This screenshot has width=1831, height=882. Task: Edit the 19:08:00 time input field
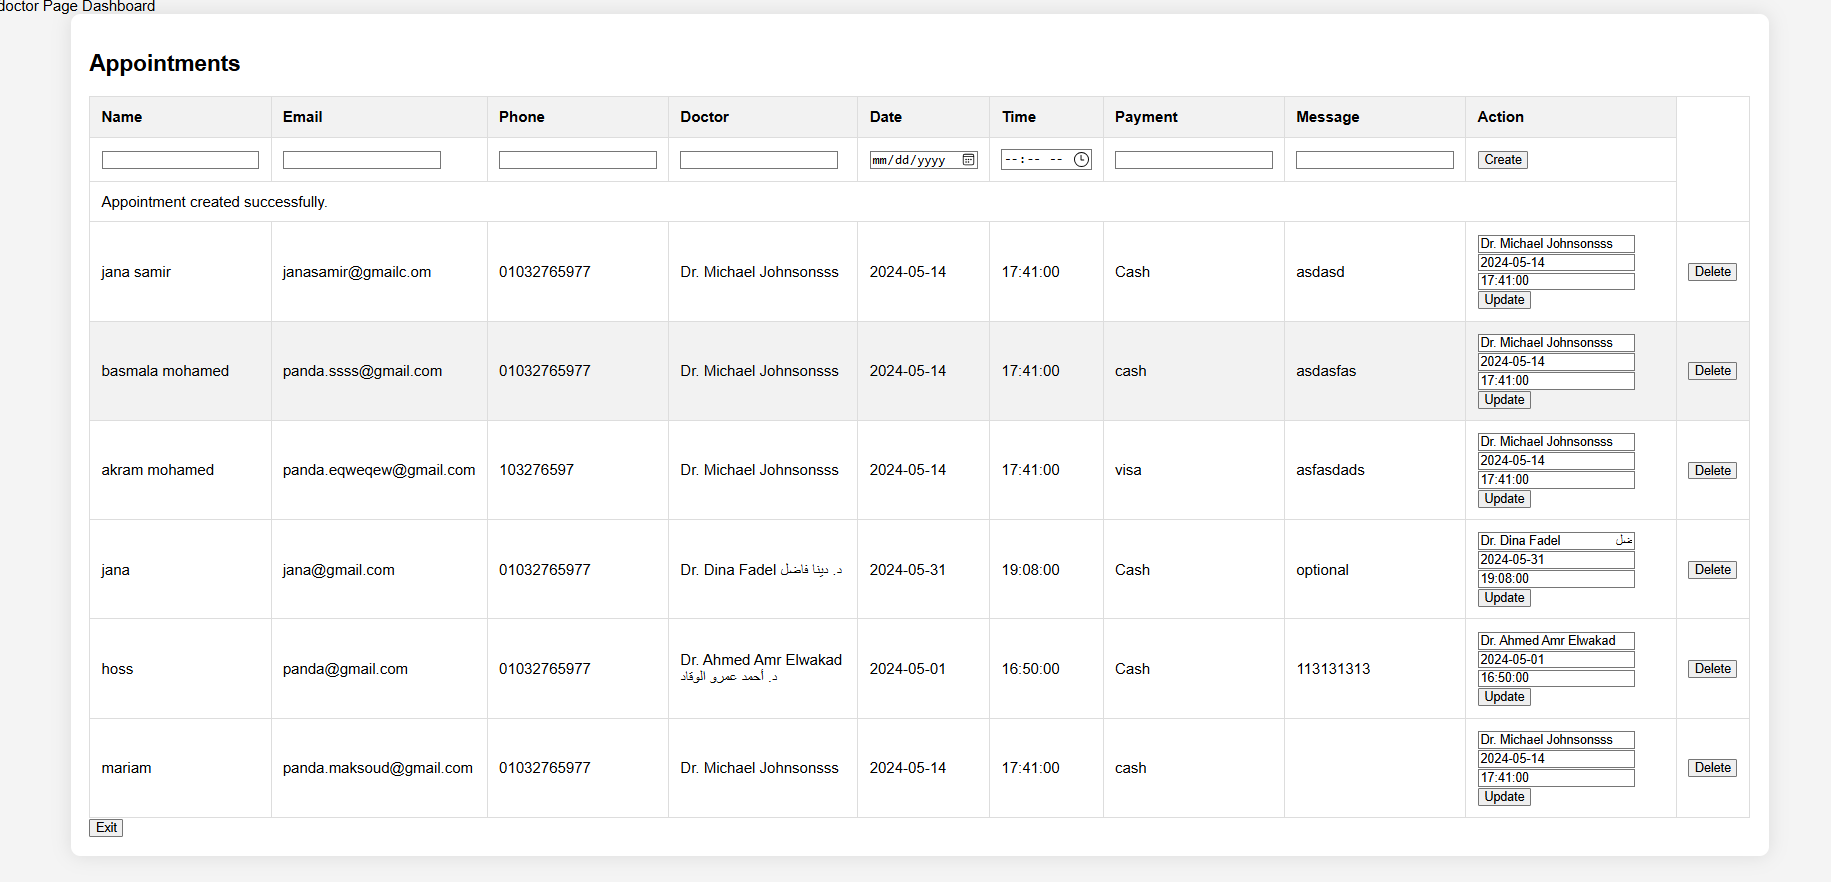[x=1556, y=579]
